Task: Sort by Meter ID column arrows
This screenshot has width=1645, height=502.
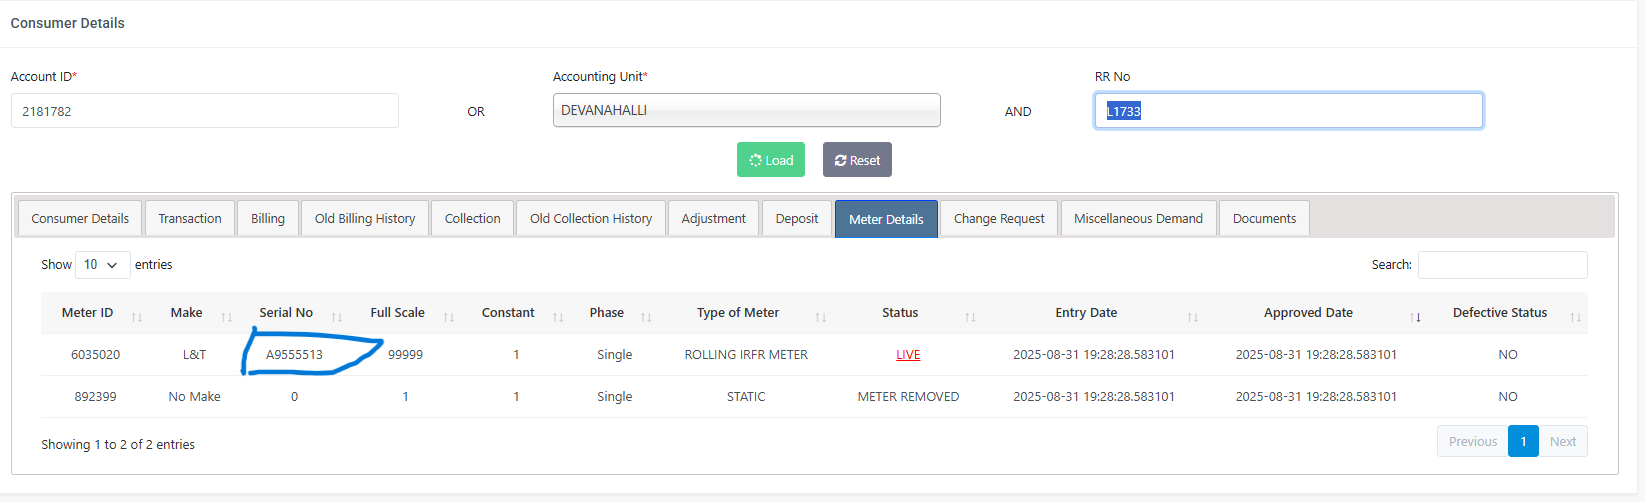Action: coord(137,317)
